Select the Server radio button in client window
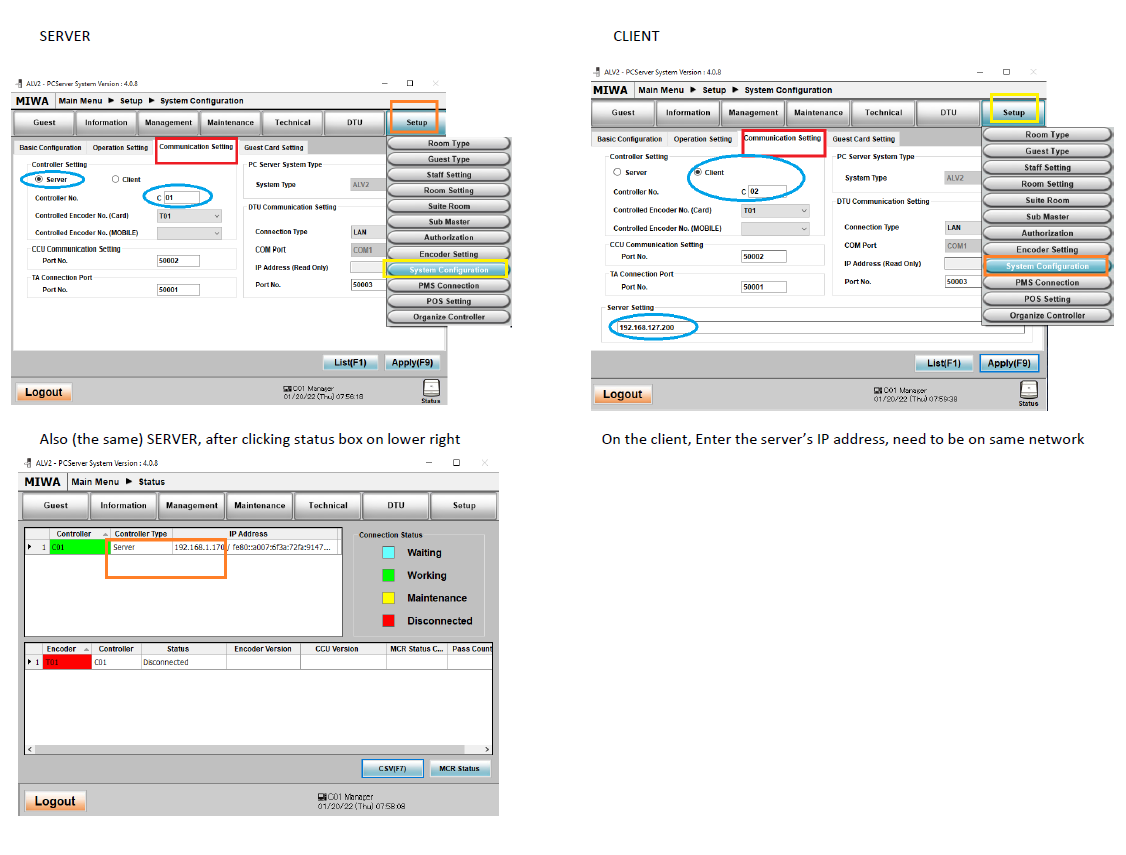This screenshot has height=855, width=1126. click(617, 172)
